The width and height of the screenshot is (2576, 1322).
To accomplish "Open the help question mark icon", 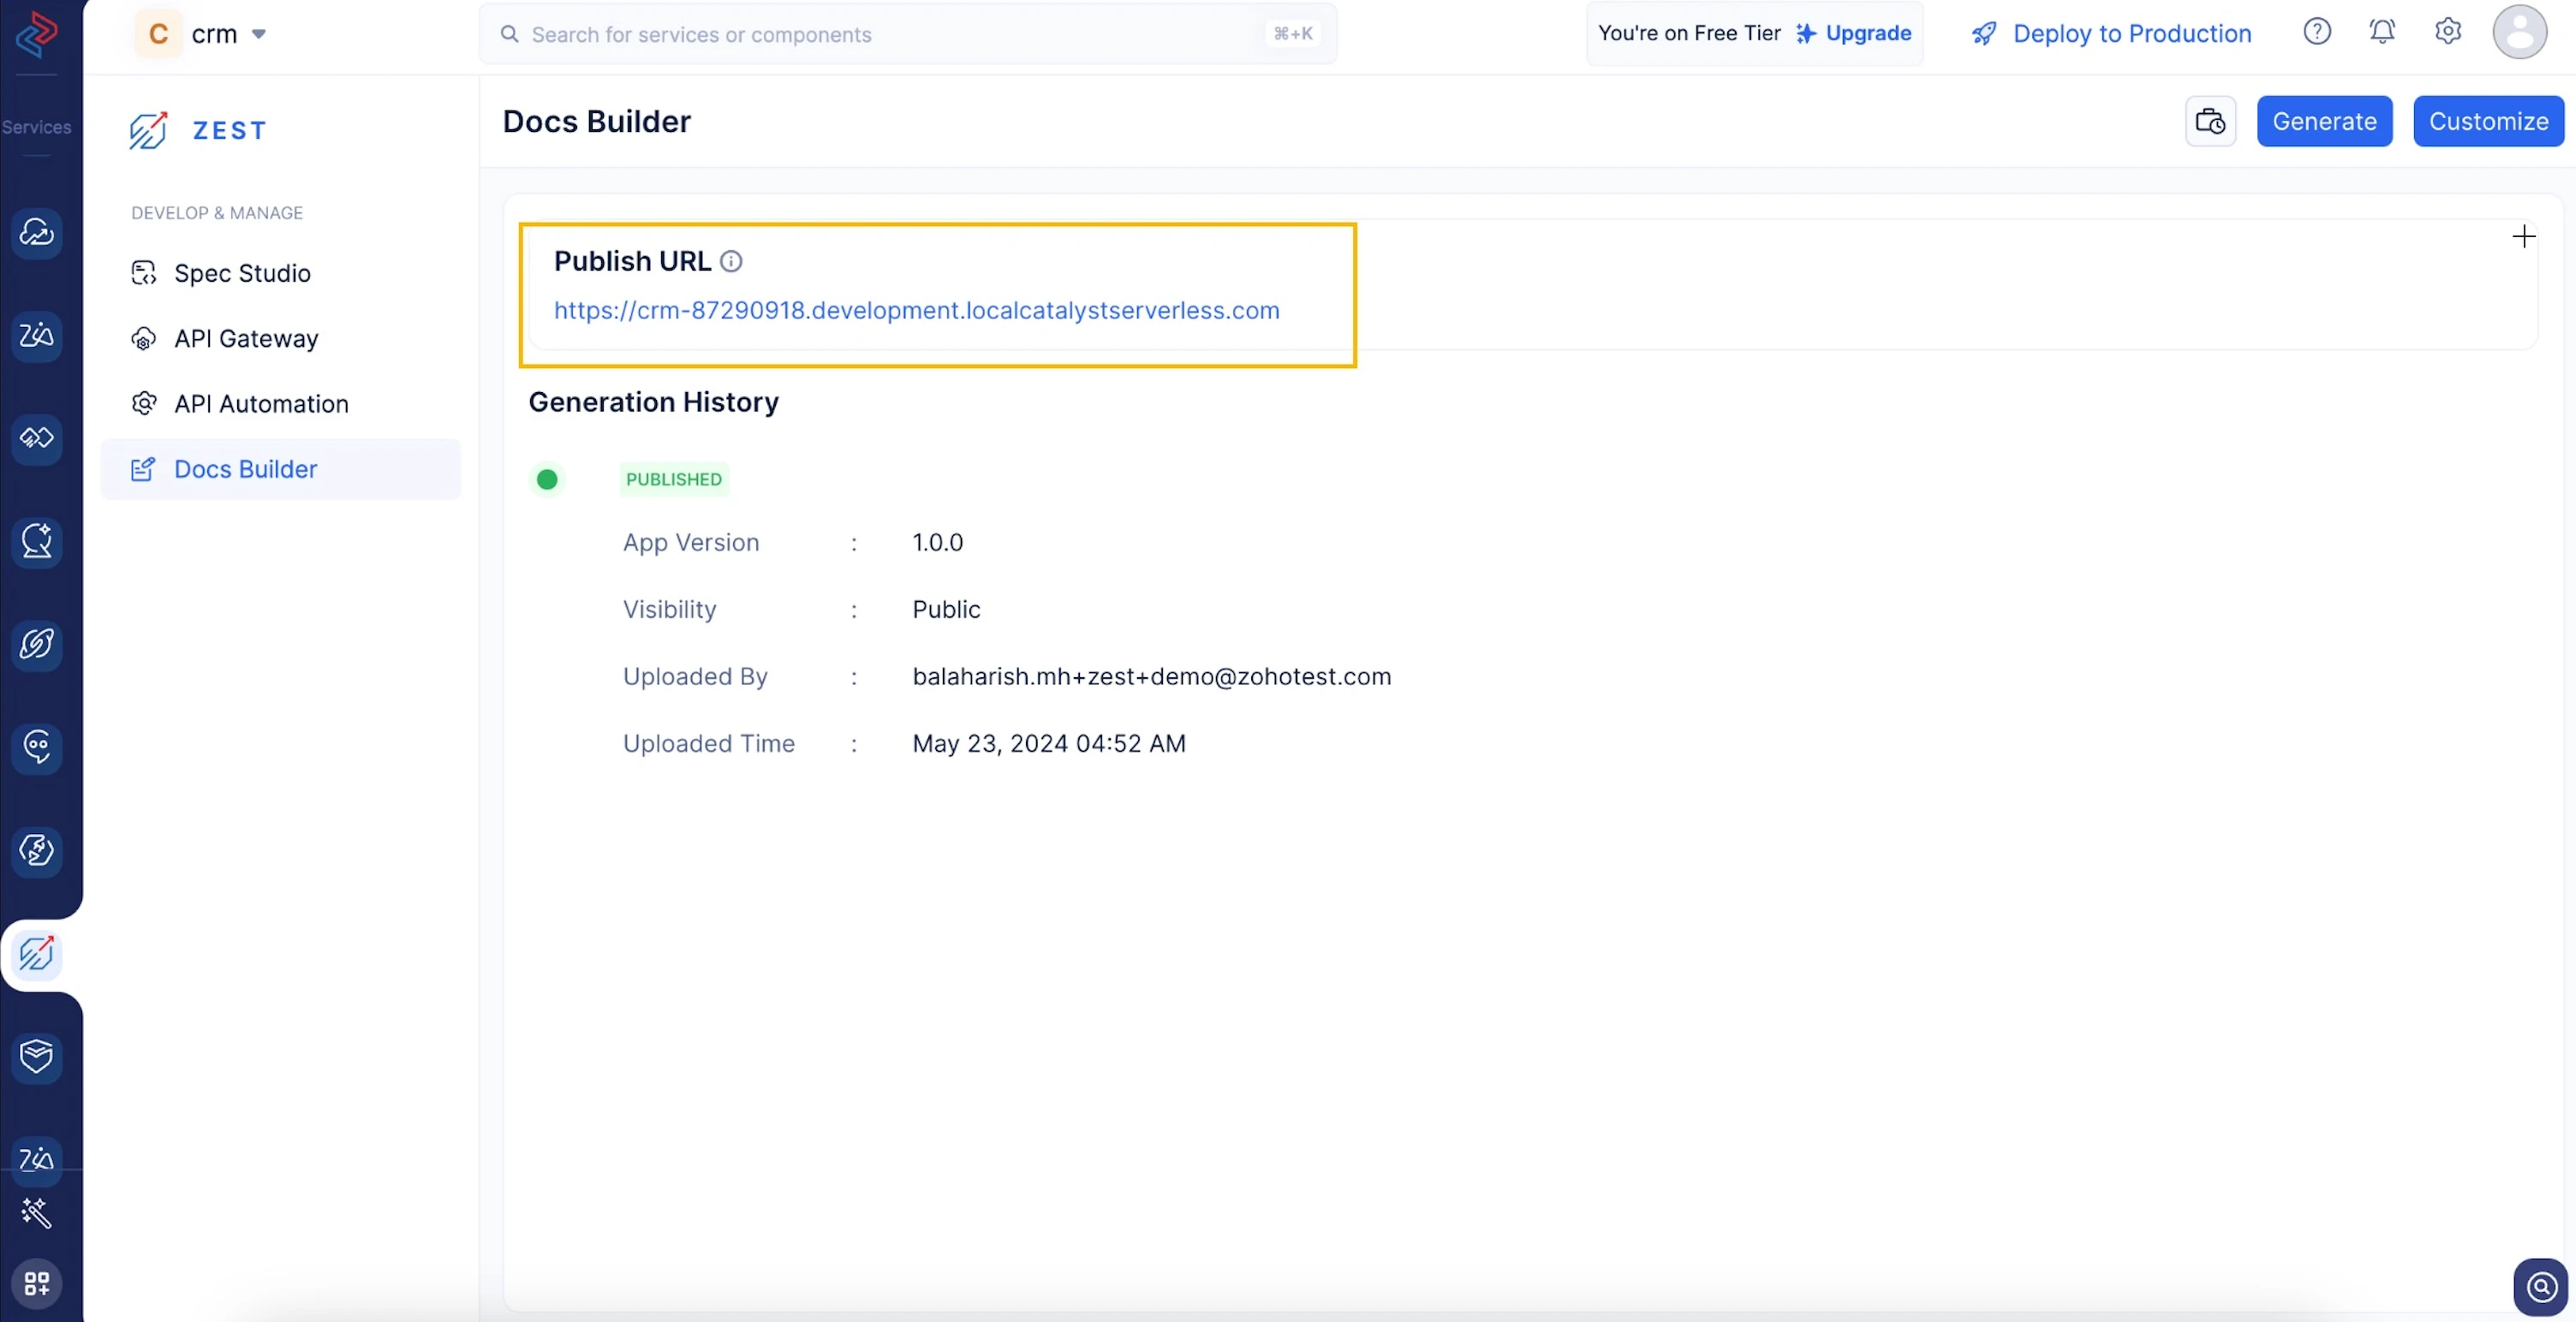I will (x=2317, y=32).
